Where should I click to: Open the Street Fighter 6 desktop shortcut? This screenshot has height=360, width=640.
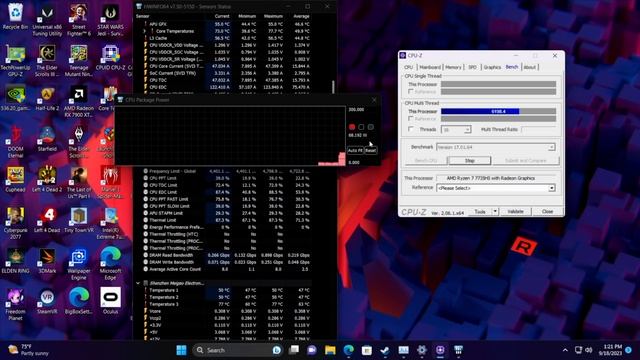(79, 20)
